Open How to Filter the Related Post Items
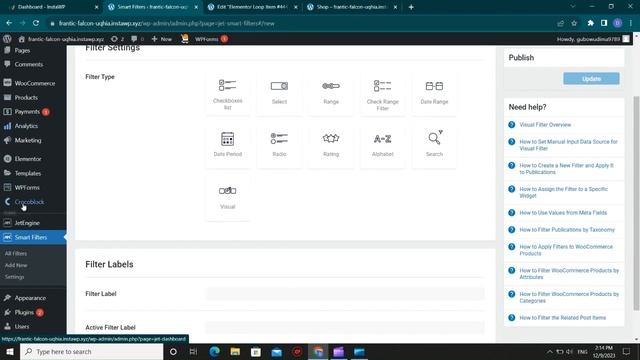640x360 pixels. (562, 318)
